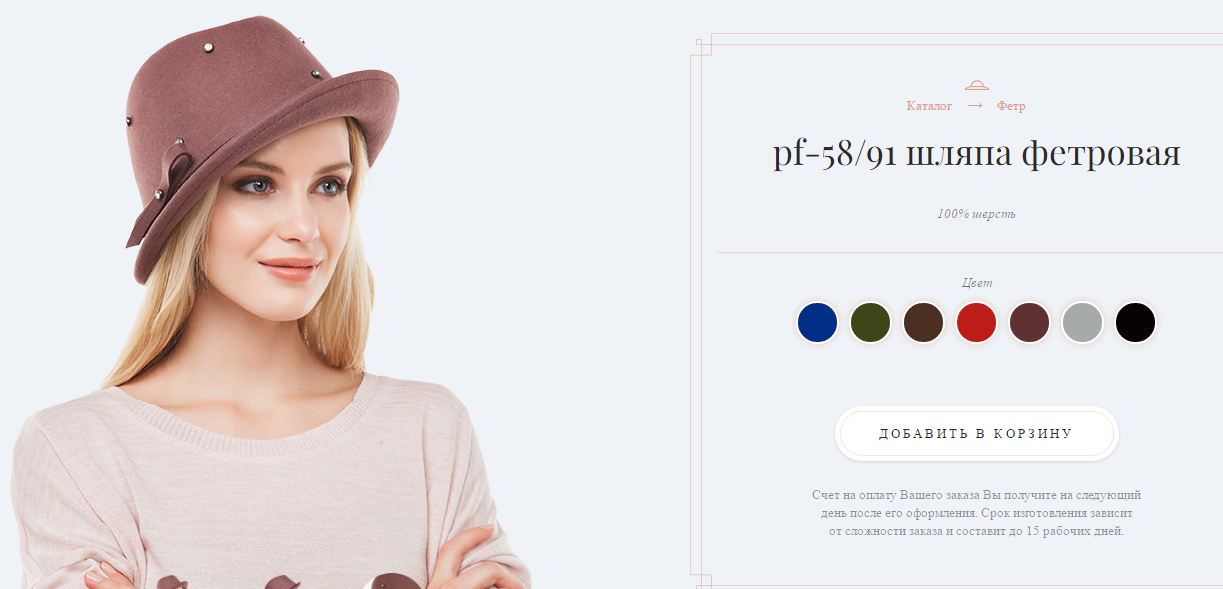The height and width of the screenshot is (589, 1223).
Task: Pick the light gray color swatch
Action: click(x=1082, y=323)
